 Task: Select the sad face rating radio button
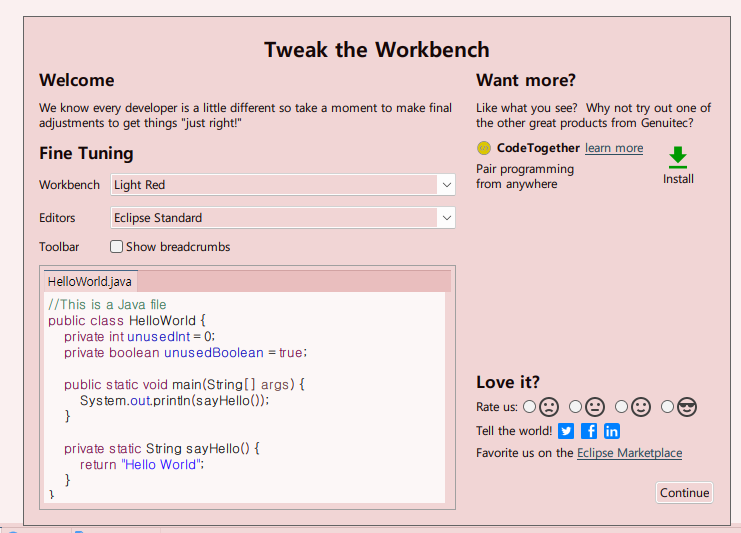[529, 407]
